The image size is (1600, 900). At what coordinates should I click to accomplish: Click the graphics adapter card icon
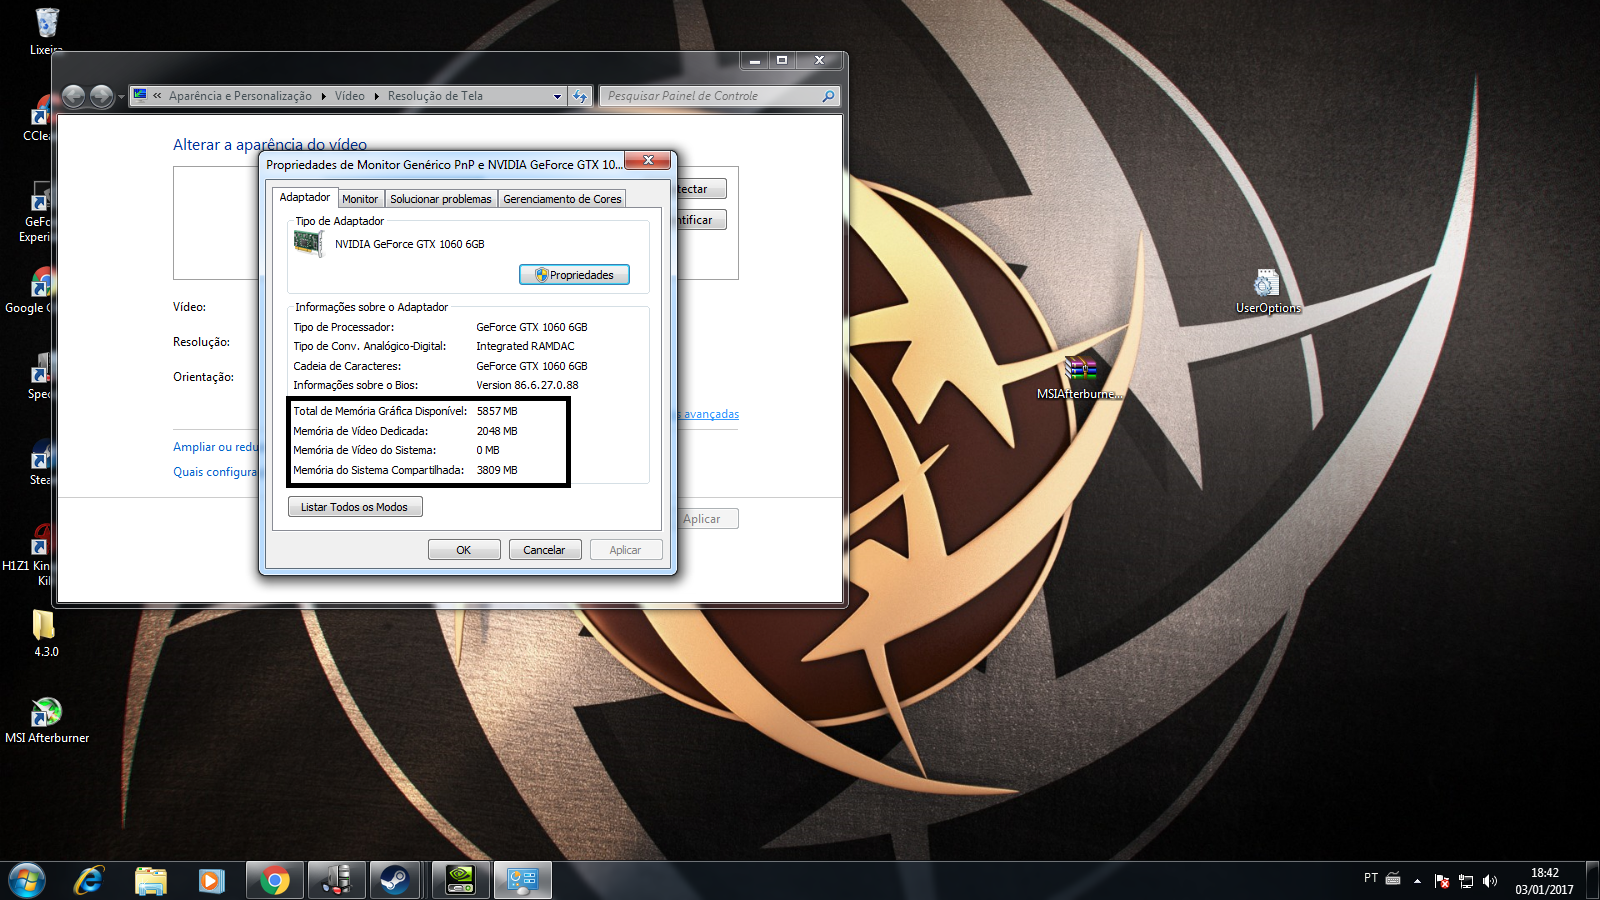309,243
